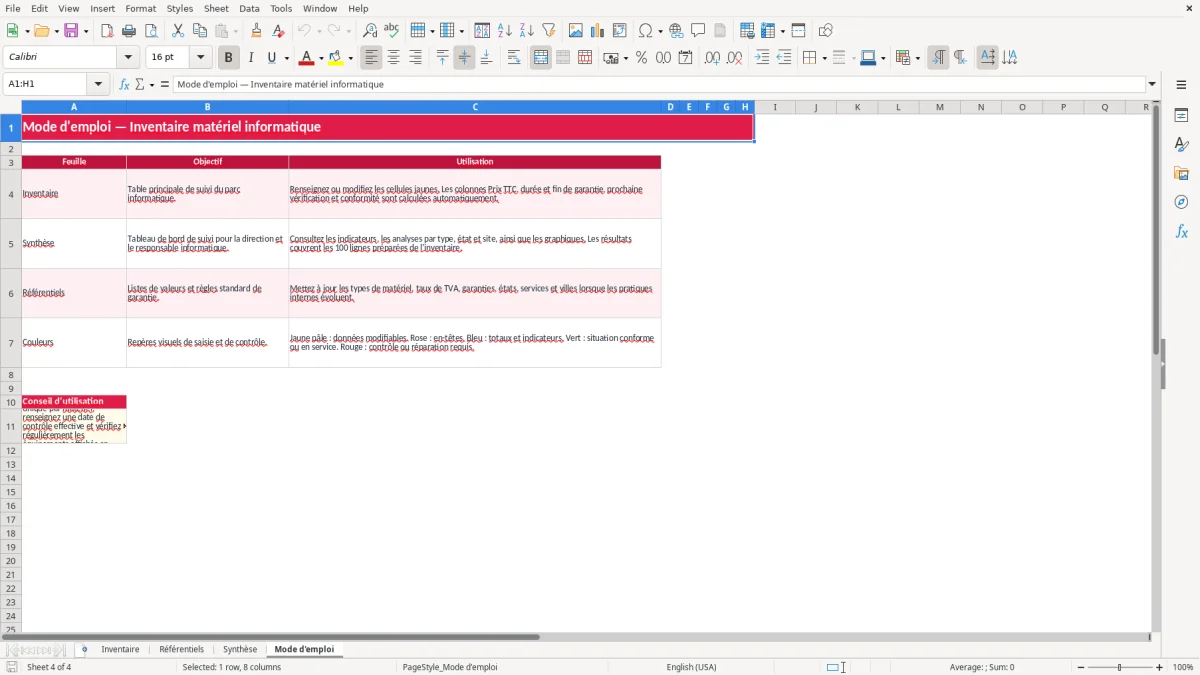The image size is (1200, 675).
Task: Open Find and Replace
Action: click(370, 31)
